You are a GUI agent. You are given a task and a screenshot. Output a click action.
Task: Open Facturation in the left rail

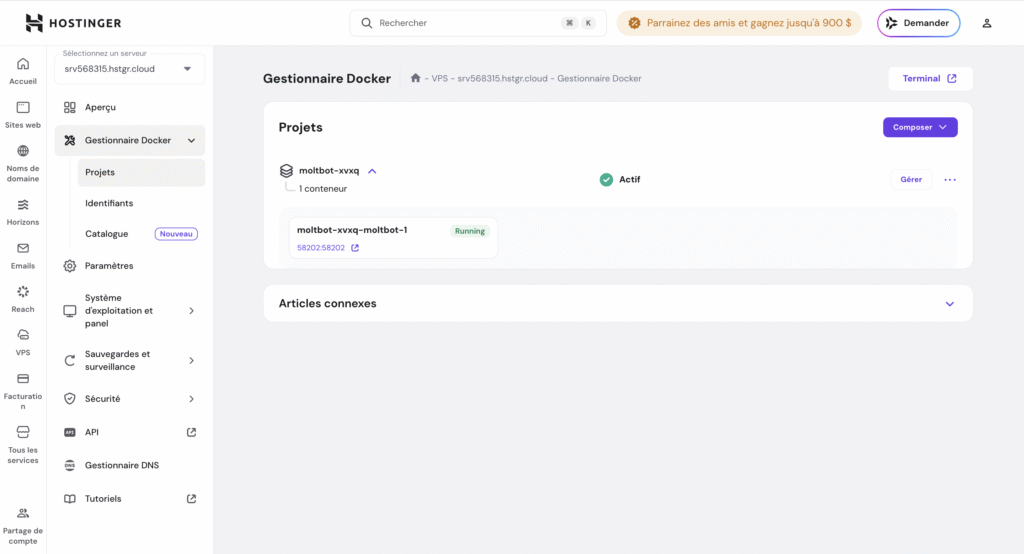click(x=23, y=391)
